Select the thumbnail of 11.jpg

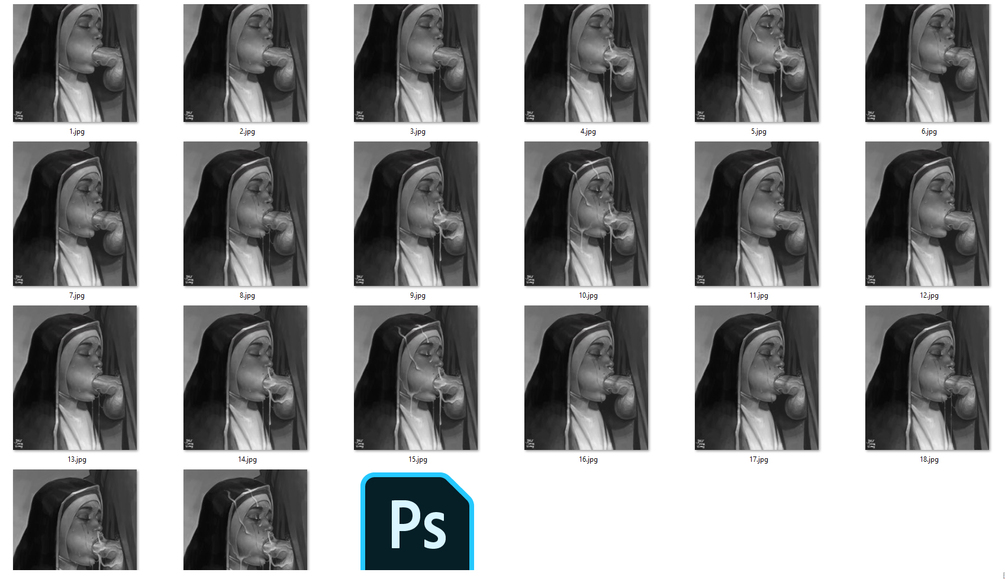click(x=757, y=214)
